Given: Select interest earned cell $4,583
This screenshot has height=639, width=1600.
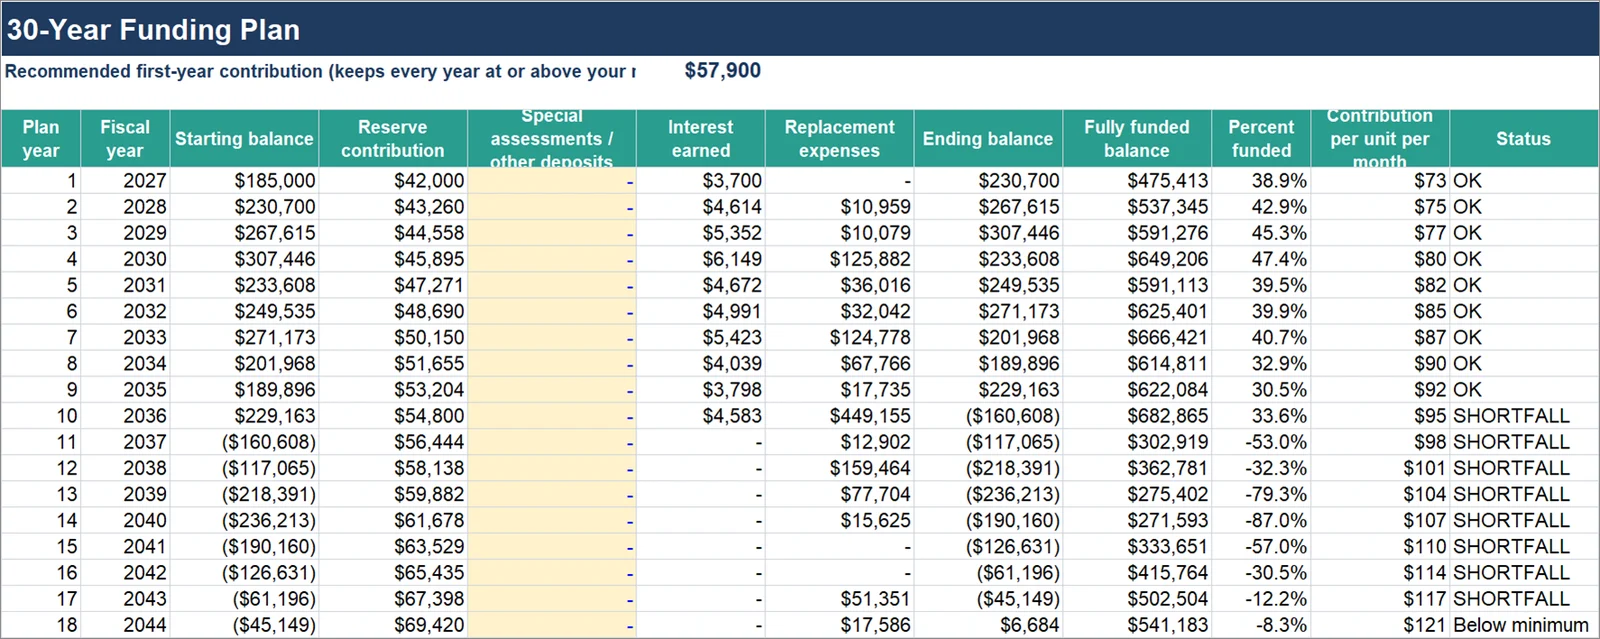Looking at the screenshot, I should click(x=701, y=416).
